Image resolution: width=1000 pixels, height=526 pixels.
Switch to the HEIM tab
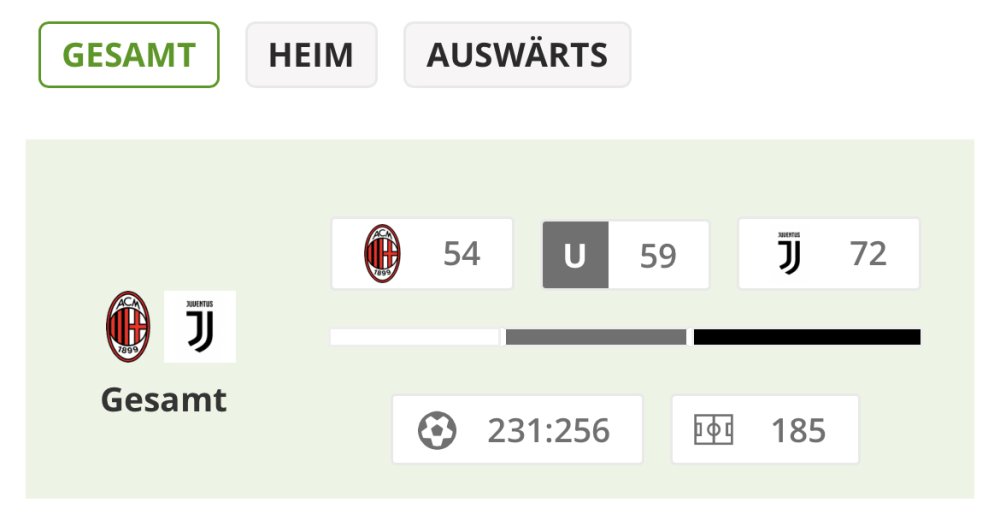pos(311,55)
